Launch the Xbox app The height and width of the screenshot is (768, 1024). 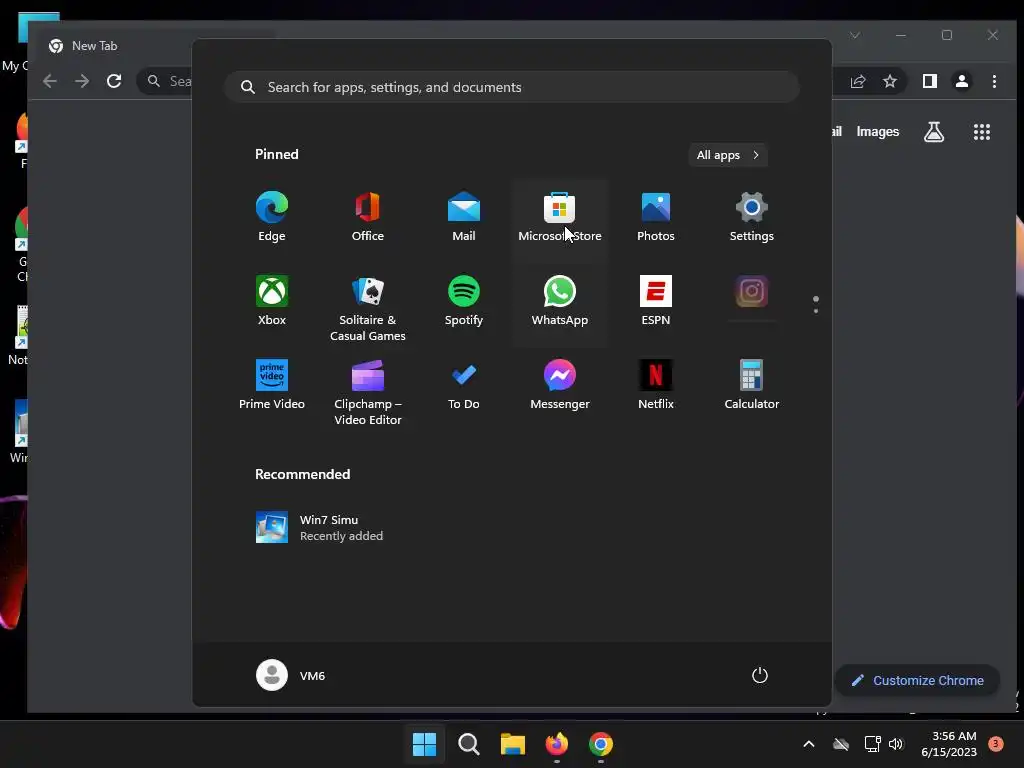coord(272,300)
